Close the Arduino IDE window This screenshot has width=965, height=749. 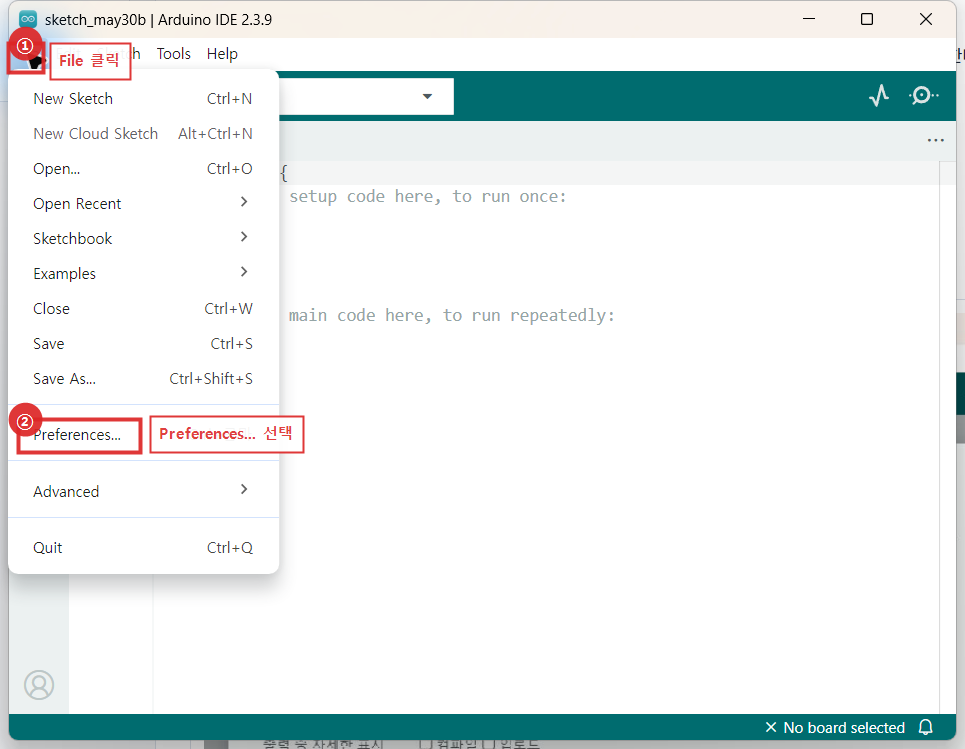tap(926, 19)
